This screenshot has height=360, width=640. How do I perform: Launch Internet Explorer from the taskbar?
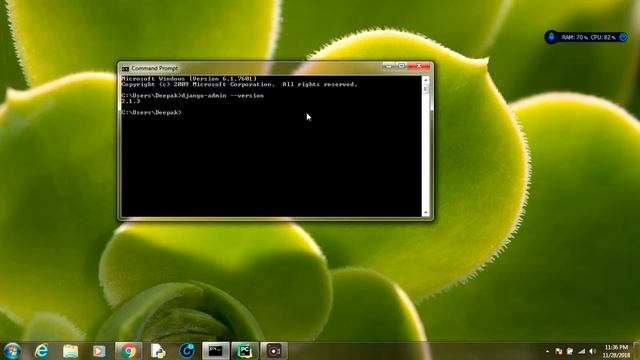point(41,351)
